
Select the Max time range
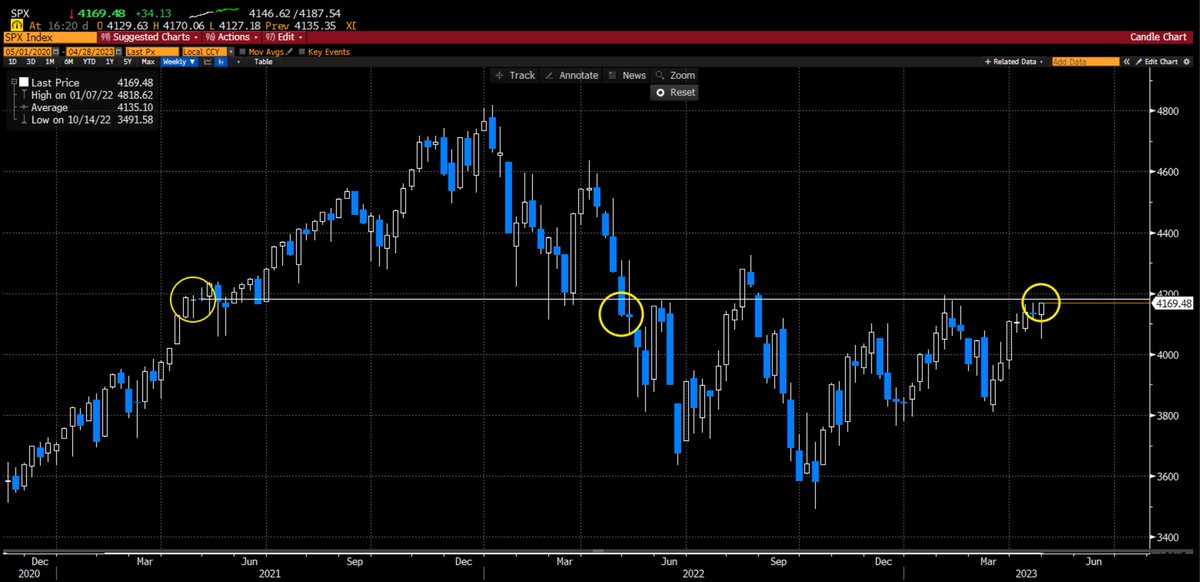(x=148, y=62)
